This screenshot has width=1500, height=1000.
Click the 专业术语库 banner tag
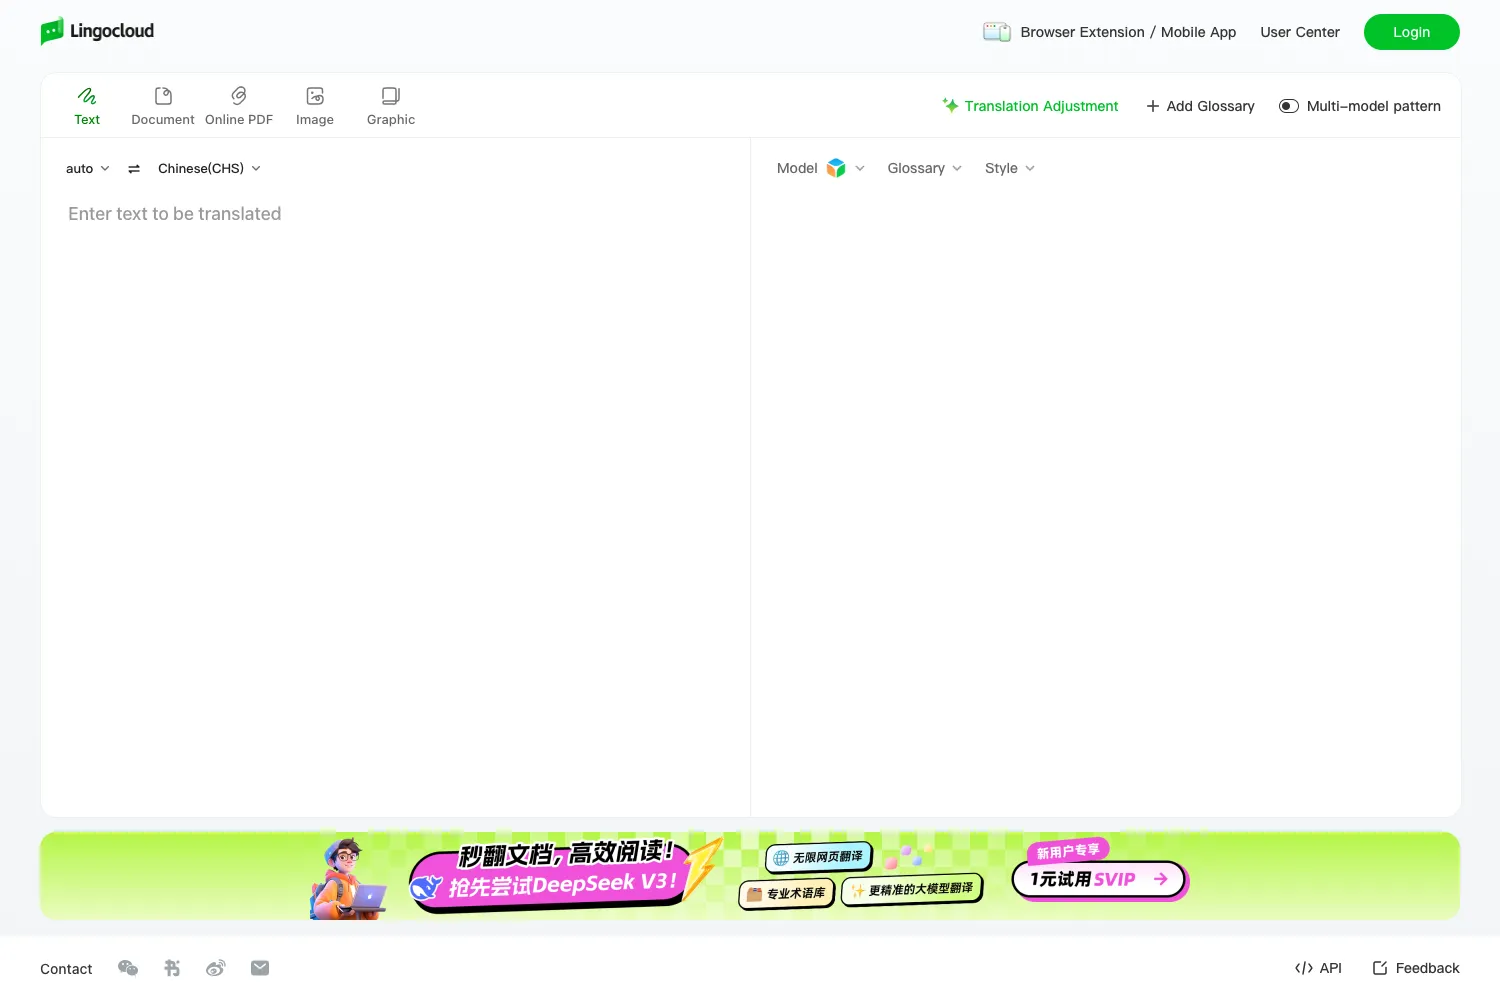(787, 893)
